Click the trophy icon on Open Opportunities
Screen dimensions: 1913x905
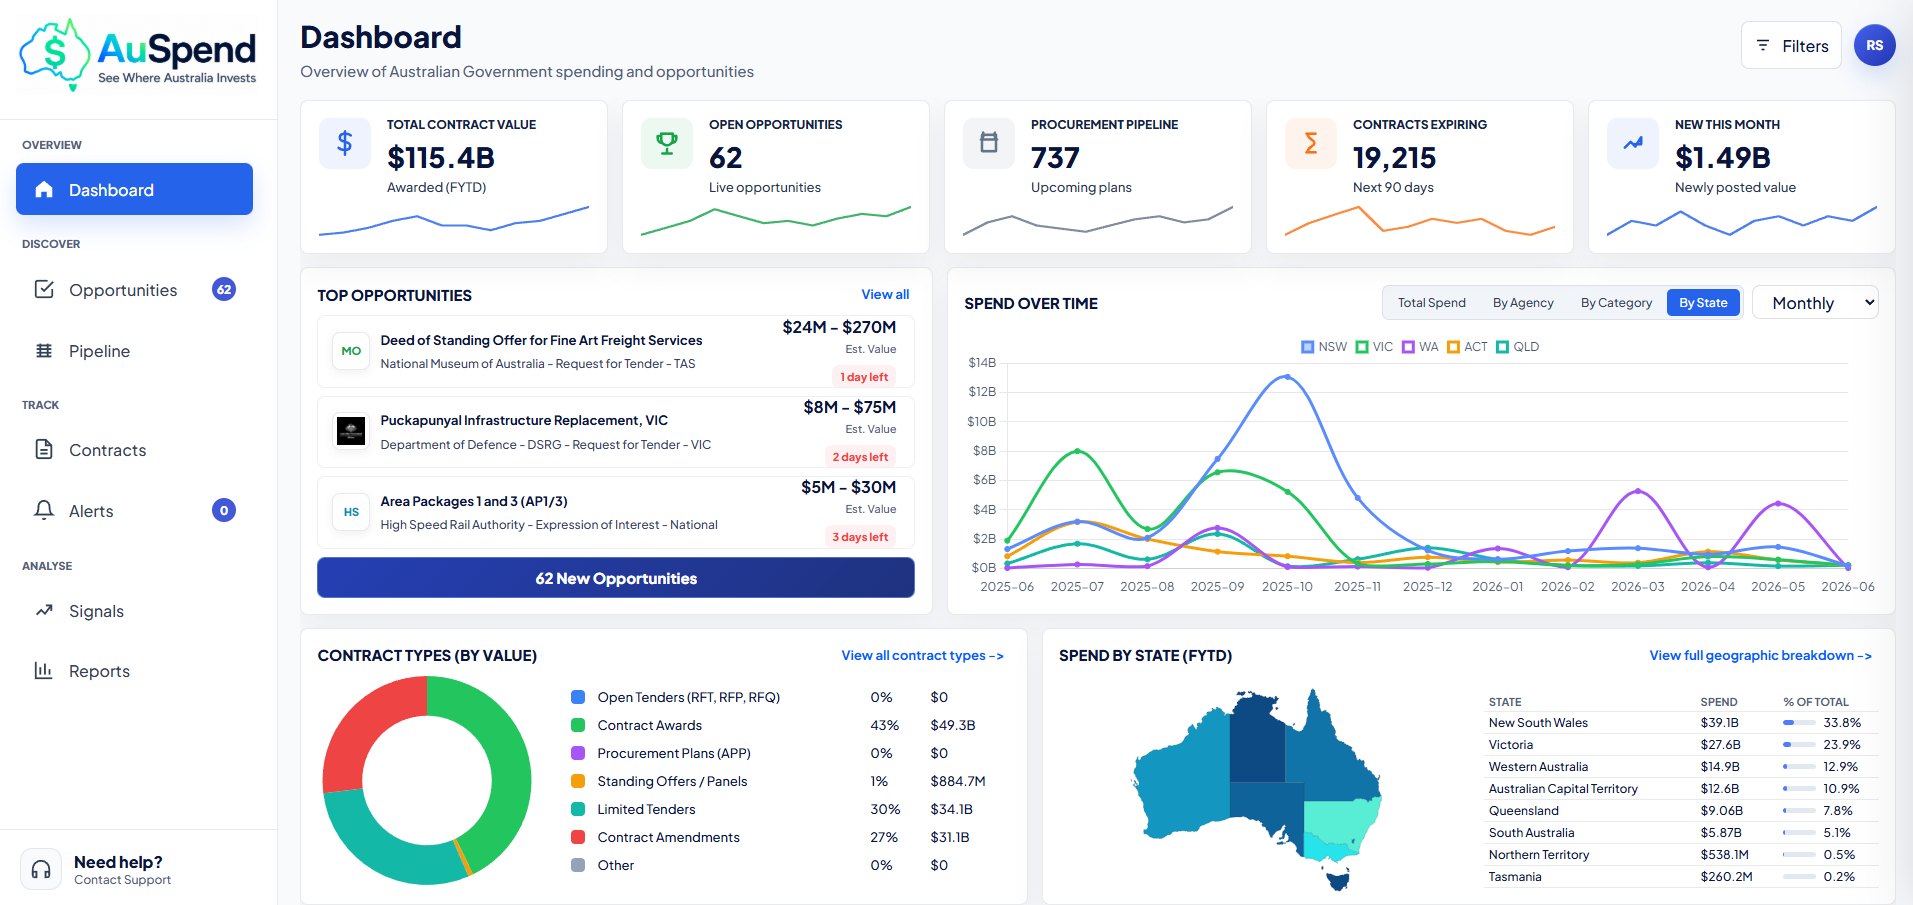pos(667,143)
